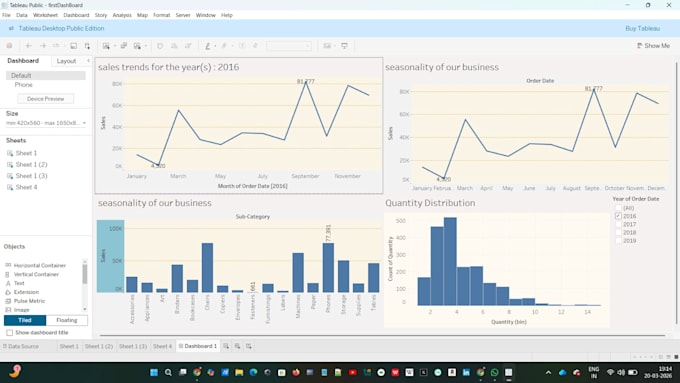
Task: Switch to the Layout pane tab
Action: (66, 61)
